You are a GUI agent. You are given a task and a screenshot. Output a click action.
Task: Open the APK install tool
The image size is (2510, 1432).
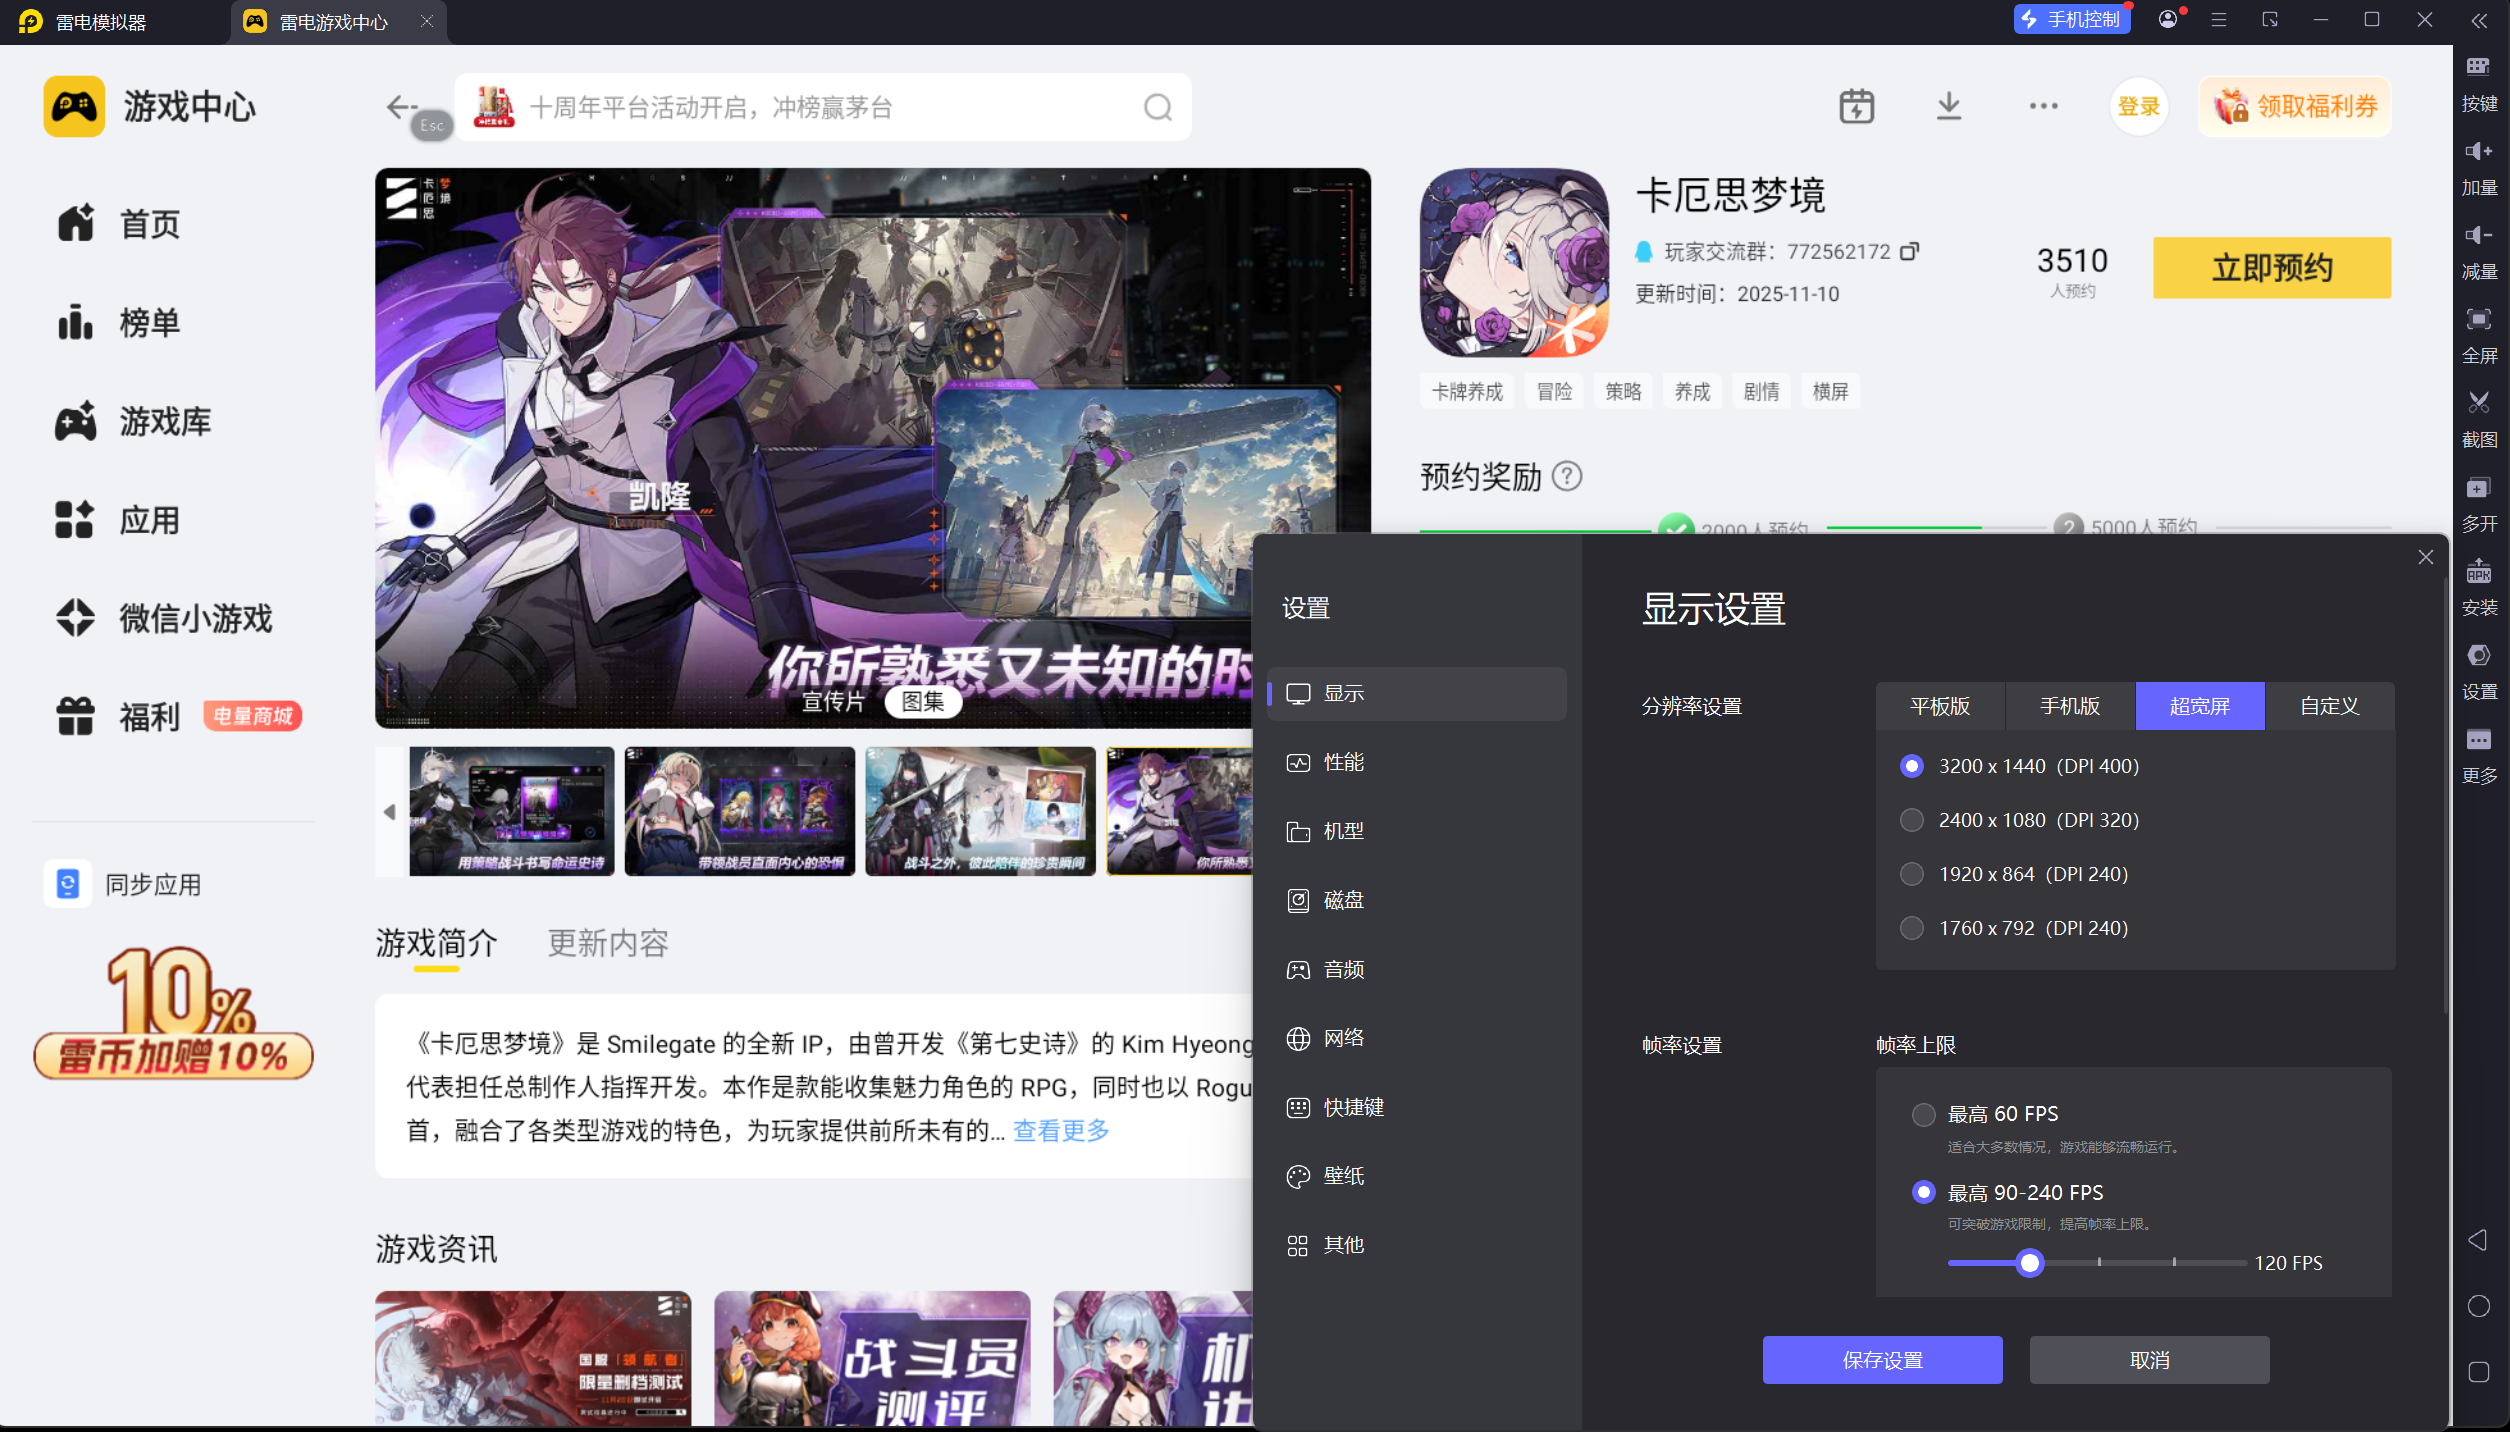2479,572
